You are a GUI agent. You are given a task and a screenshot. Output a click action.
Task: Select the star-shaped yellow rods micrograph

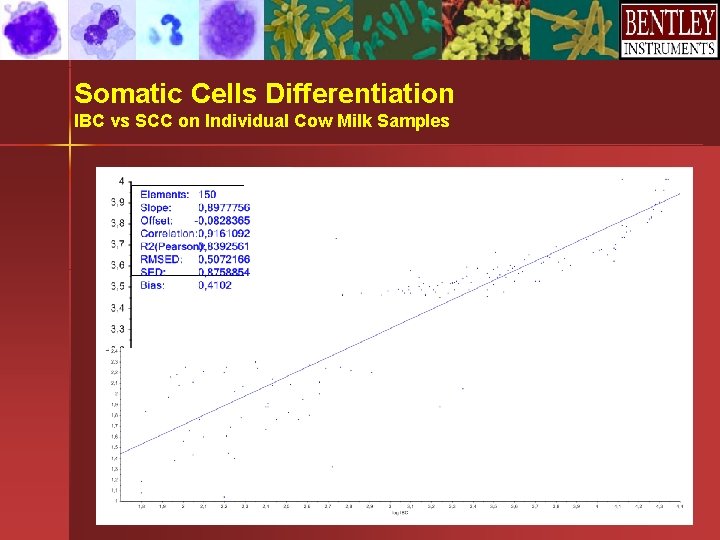574,29
